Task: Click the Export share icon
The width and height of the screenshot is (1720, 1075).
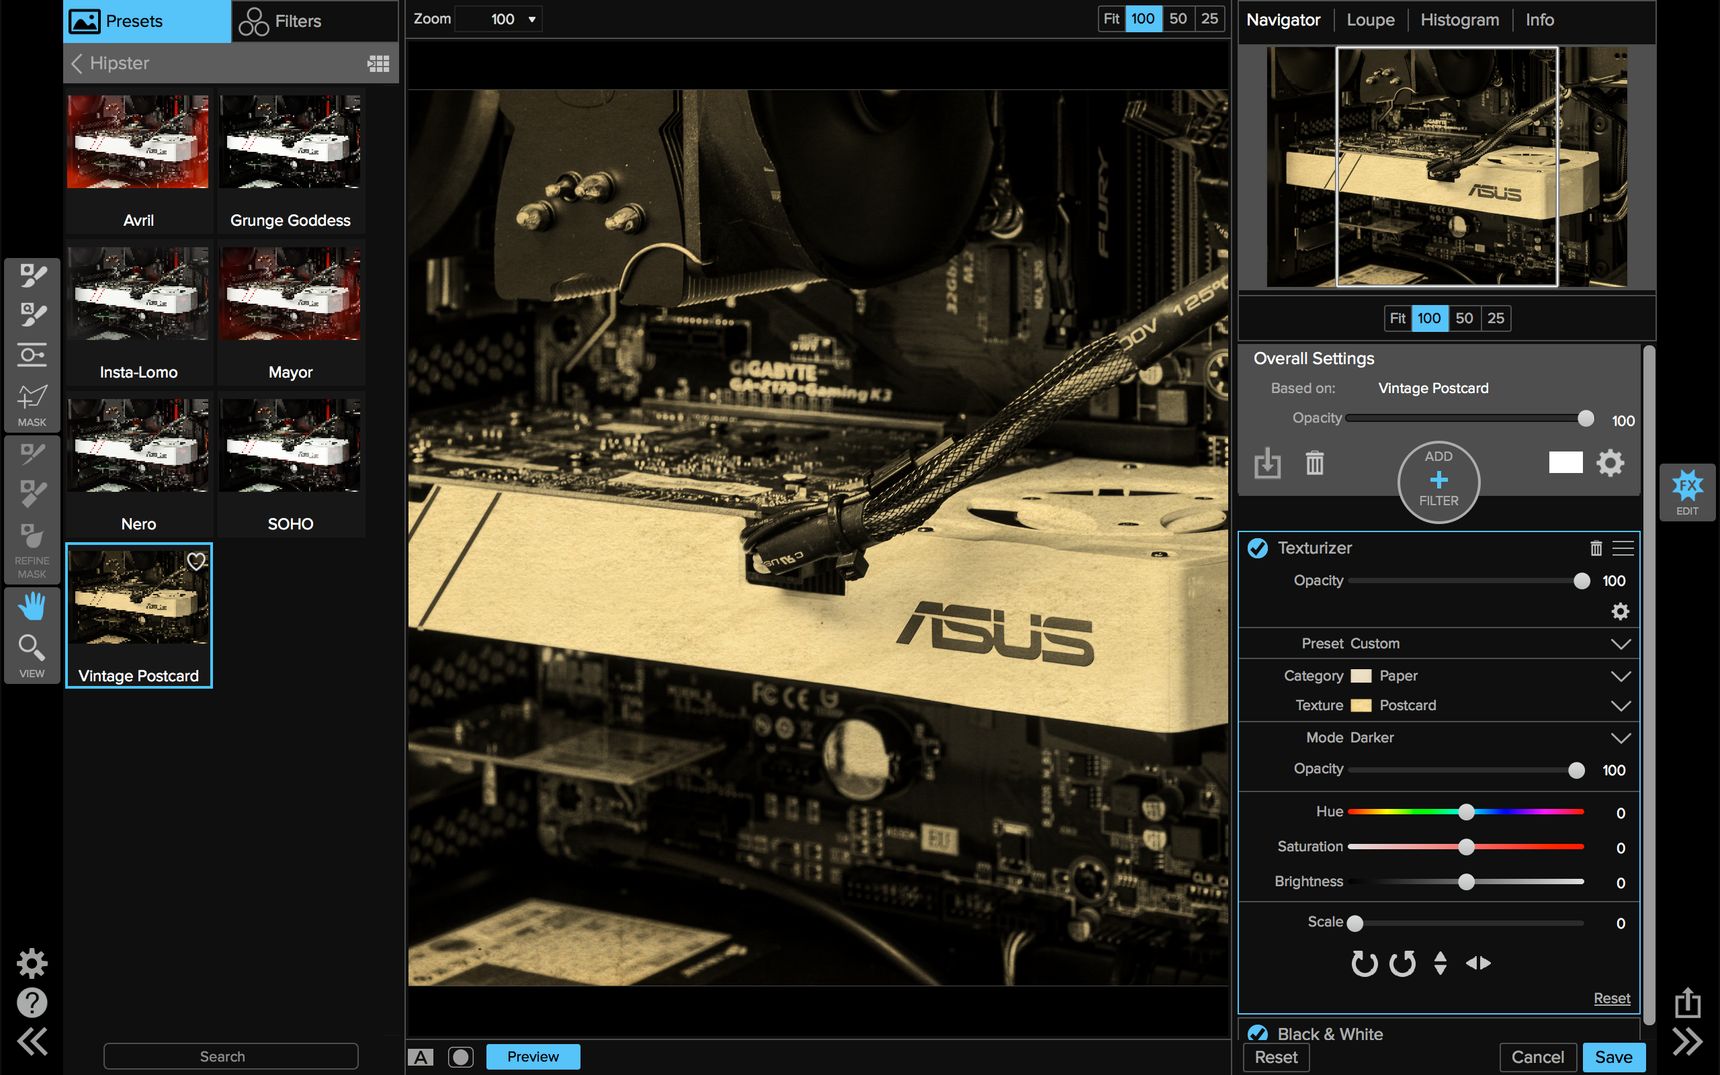Action: tap(1688, 1002)
